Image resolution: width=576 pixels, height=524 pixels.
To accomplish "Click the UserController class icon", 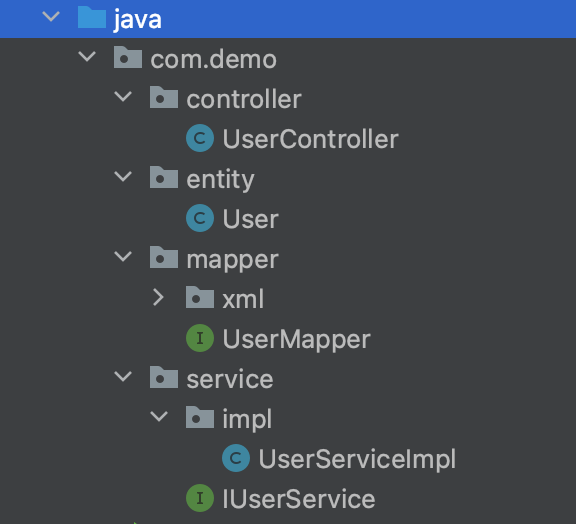I will 200,139.
